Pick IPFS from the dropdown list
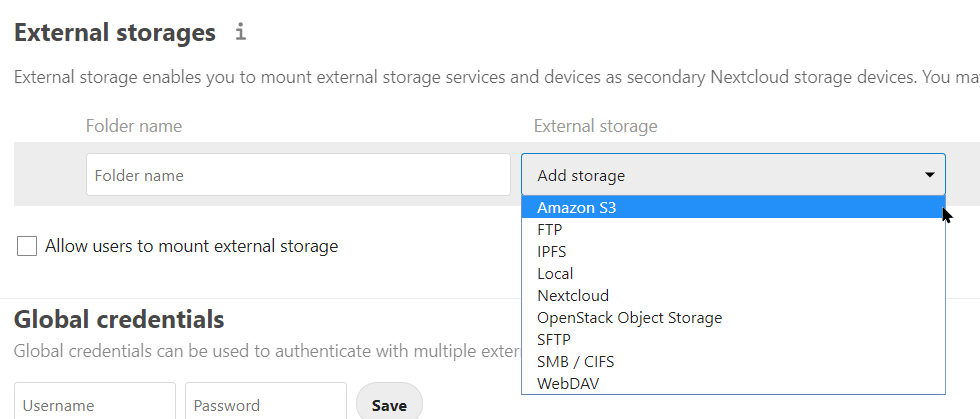The width and height of the screenshot is (980, 419). tap(552, 252)
